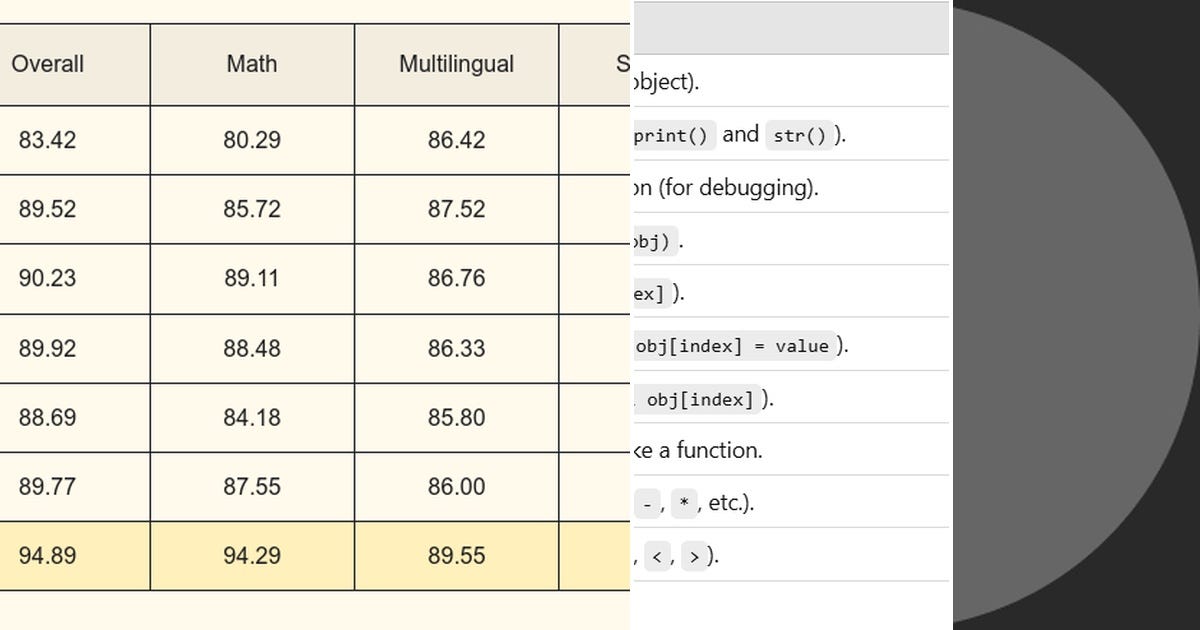
Task: Click the asterisk operator code chip
Action: (684, 503)
